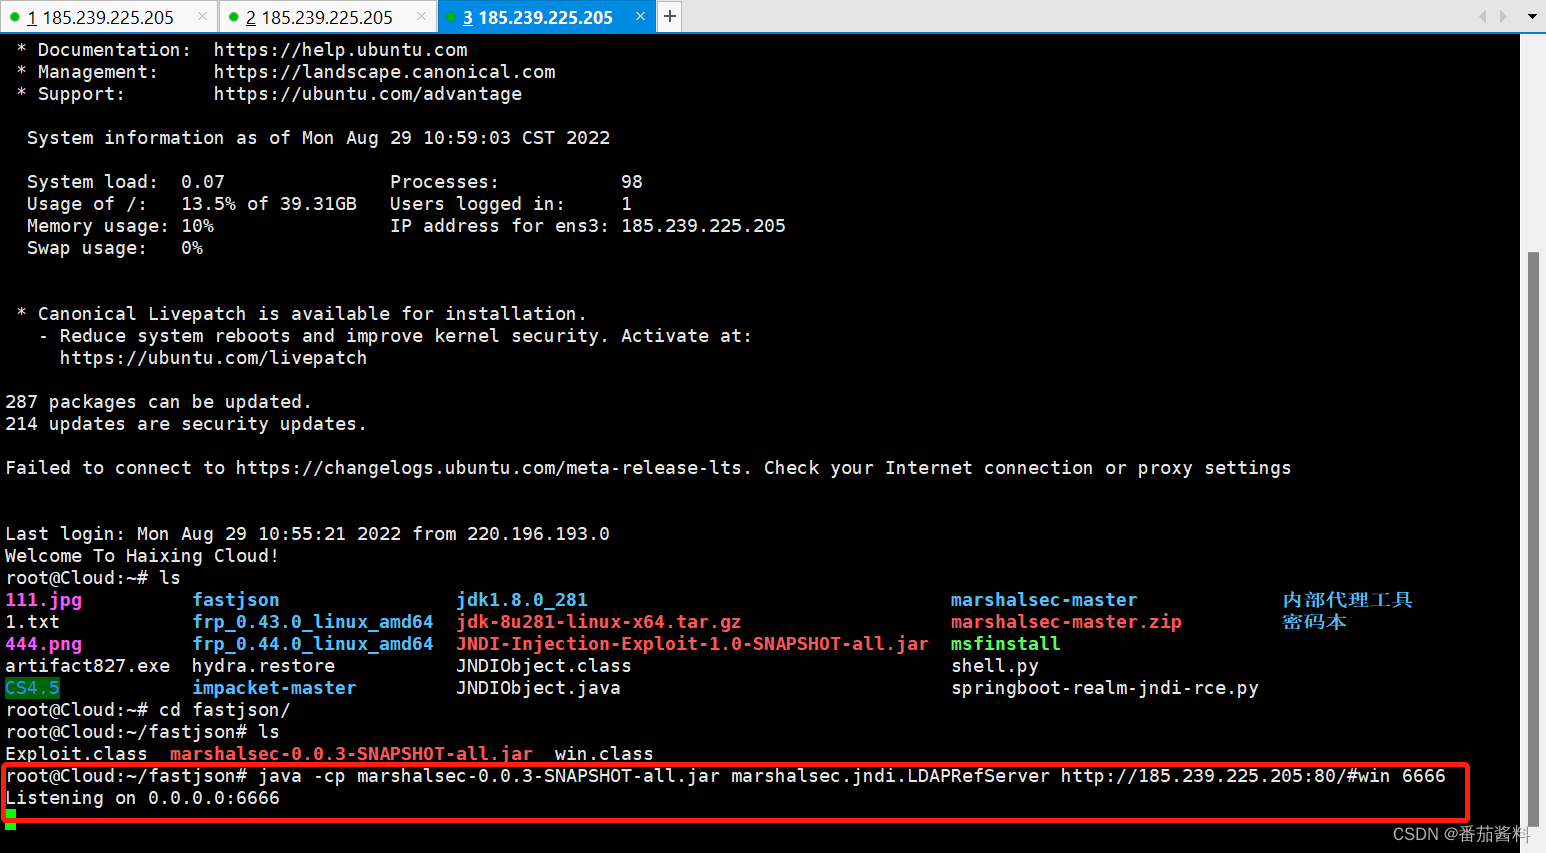
Task: Click directory frp_0.44.0_linux_amd64
Action: [313, 644]
